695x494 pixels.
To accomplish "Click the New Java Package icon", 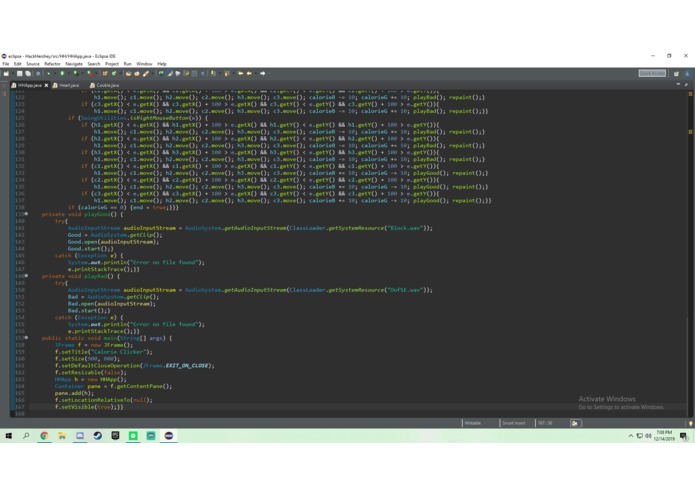I will pos(105,73).
